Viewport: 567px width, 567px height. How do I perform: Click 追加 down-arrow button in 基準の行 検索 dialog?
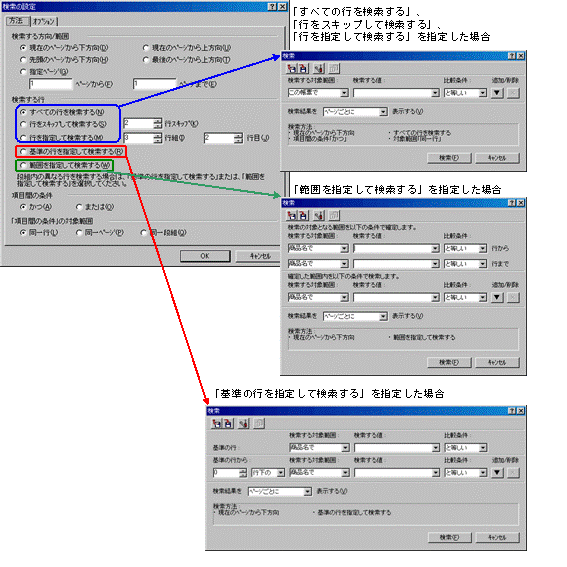coord(497,472)
